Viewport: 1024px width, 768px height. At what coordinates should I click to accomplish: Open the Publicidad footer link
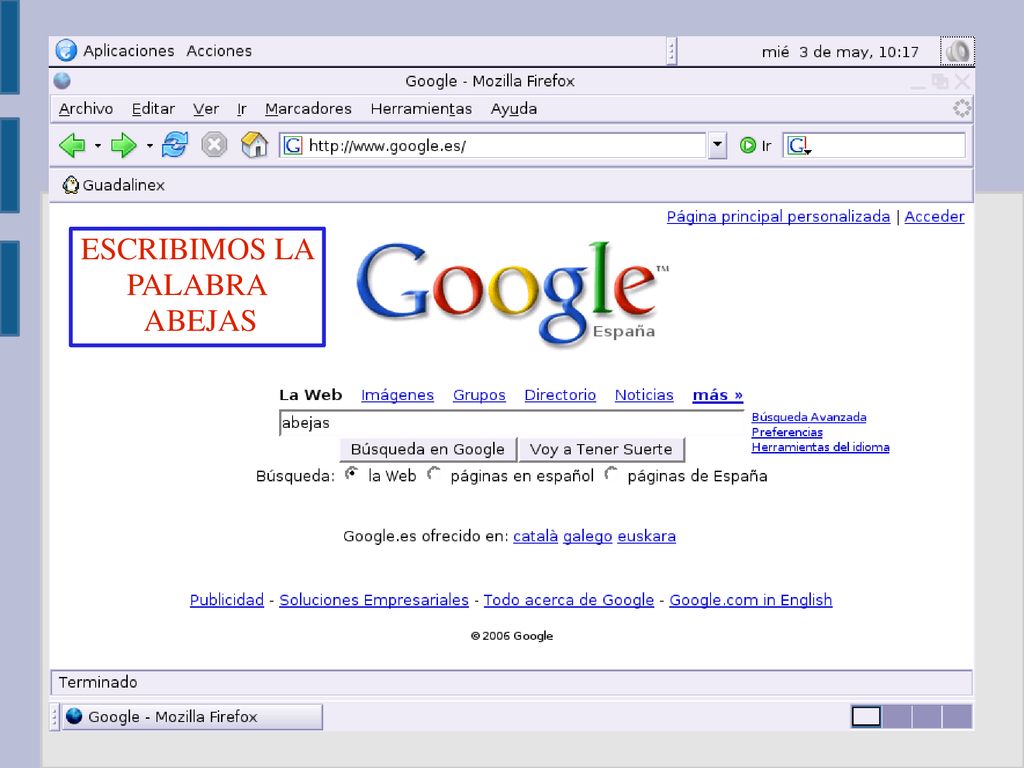pos(227,600)
